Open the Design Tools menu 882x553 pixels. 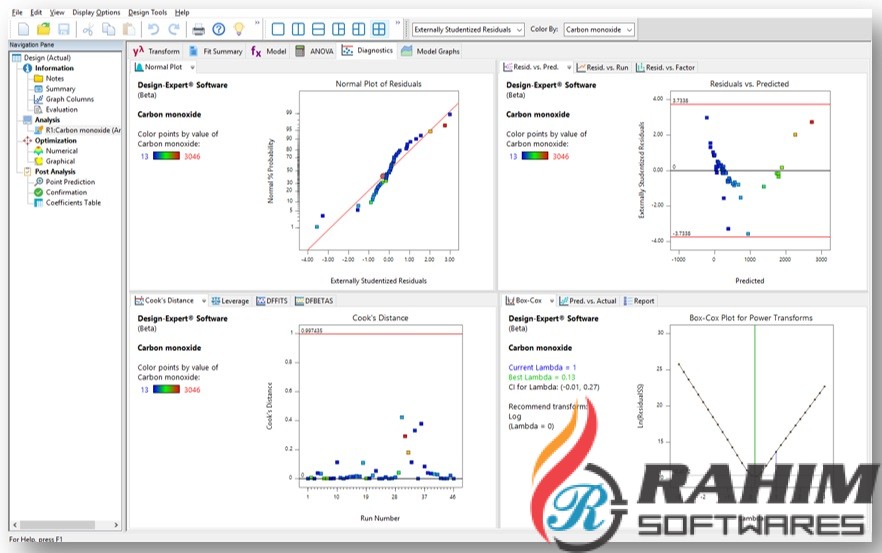147,12
